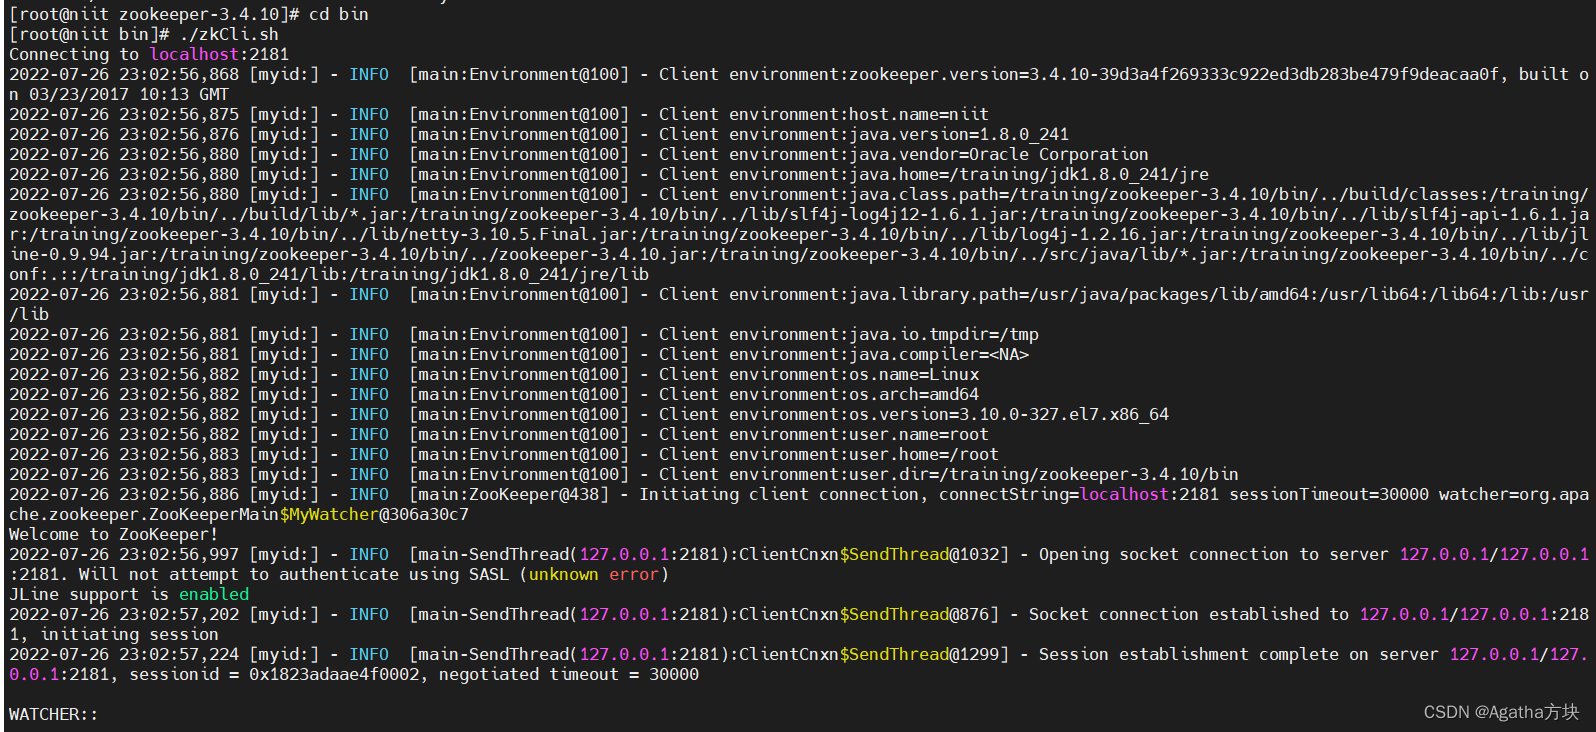
Task: Click the 'WATCHER::' prompt line
Action: [54, 714]
